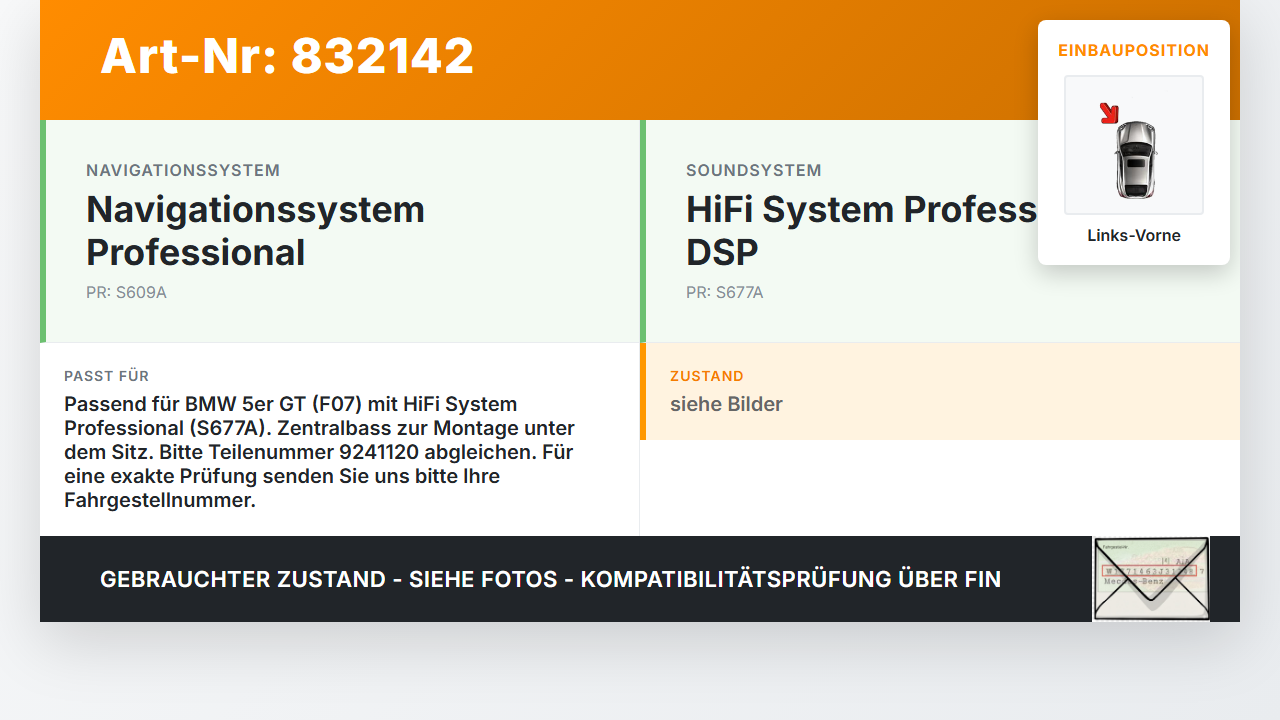Click the red arrow on car diagram

1109,113
